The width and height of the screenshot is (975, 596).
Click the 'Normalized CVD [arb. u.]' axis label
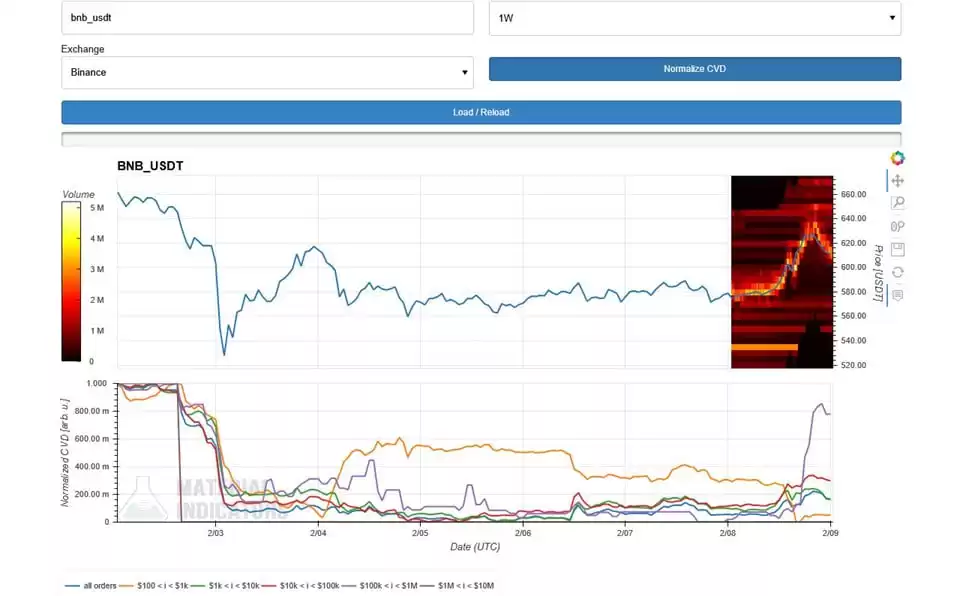click(x=65, y=452)
